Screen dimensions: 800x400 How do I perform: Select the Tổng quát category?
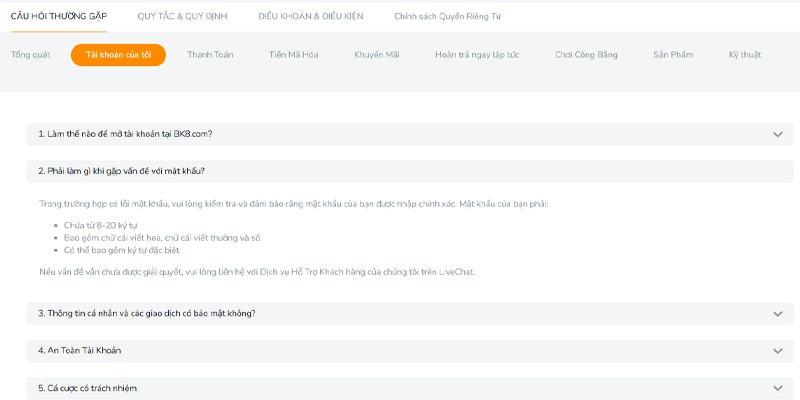click(x=31, y=55)
